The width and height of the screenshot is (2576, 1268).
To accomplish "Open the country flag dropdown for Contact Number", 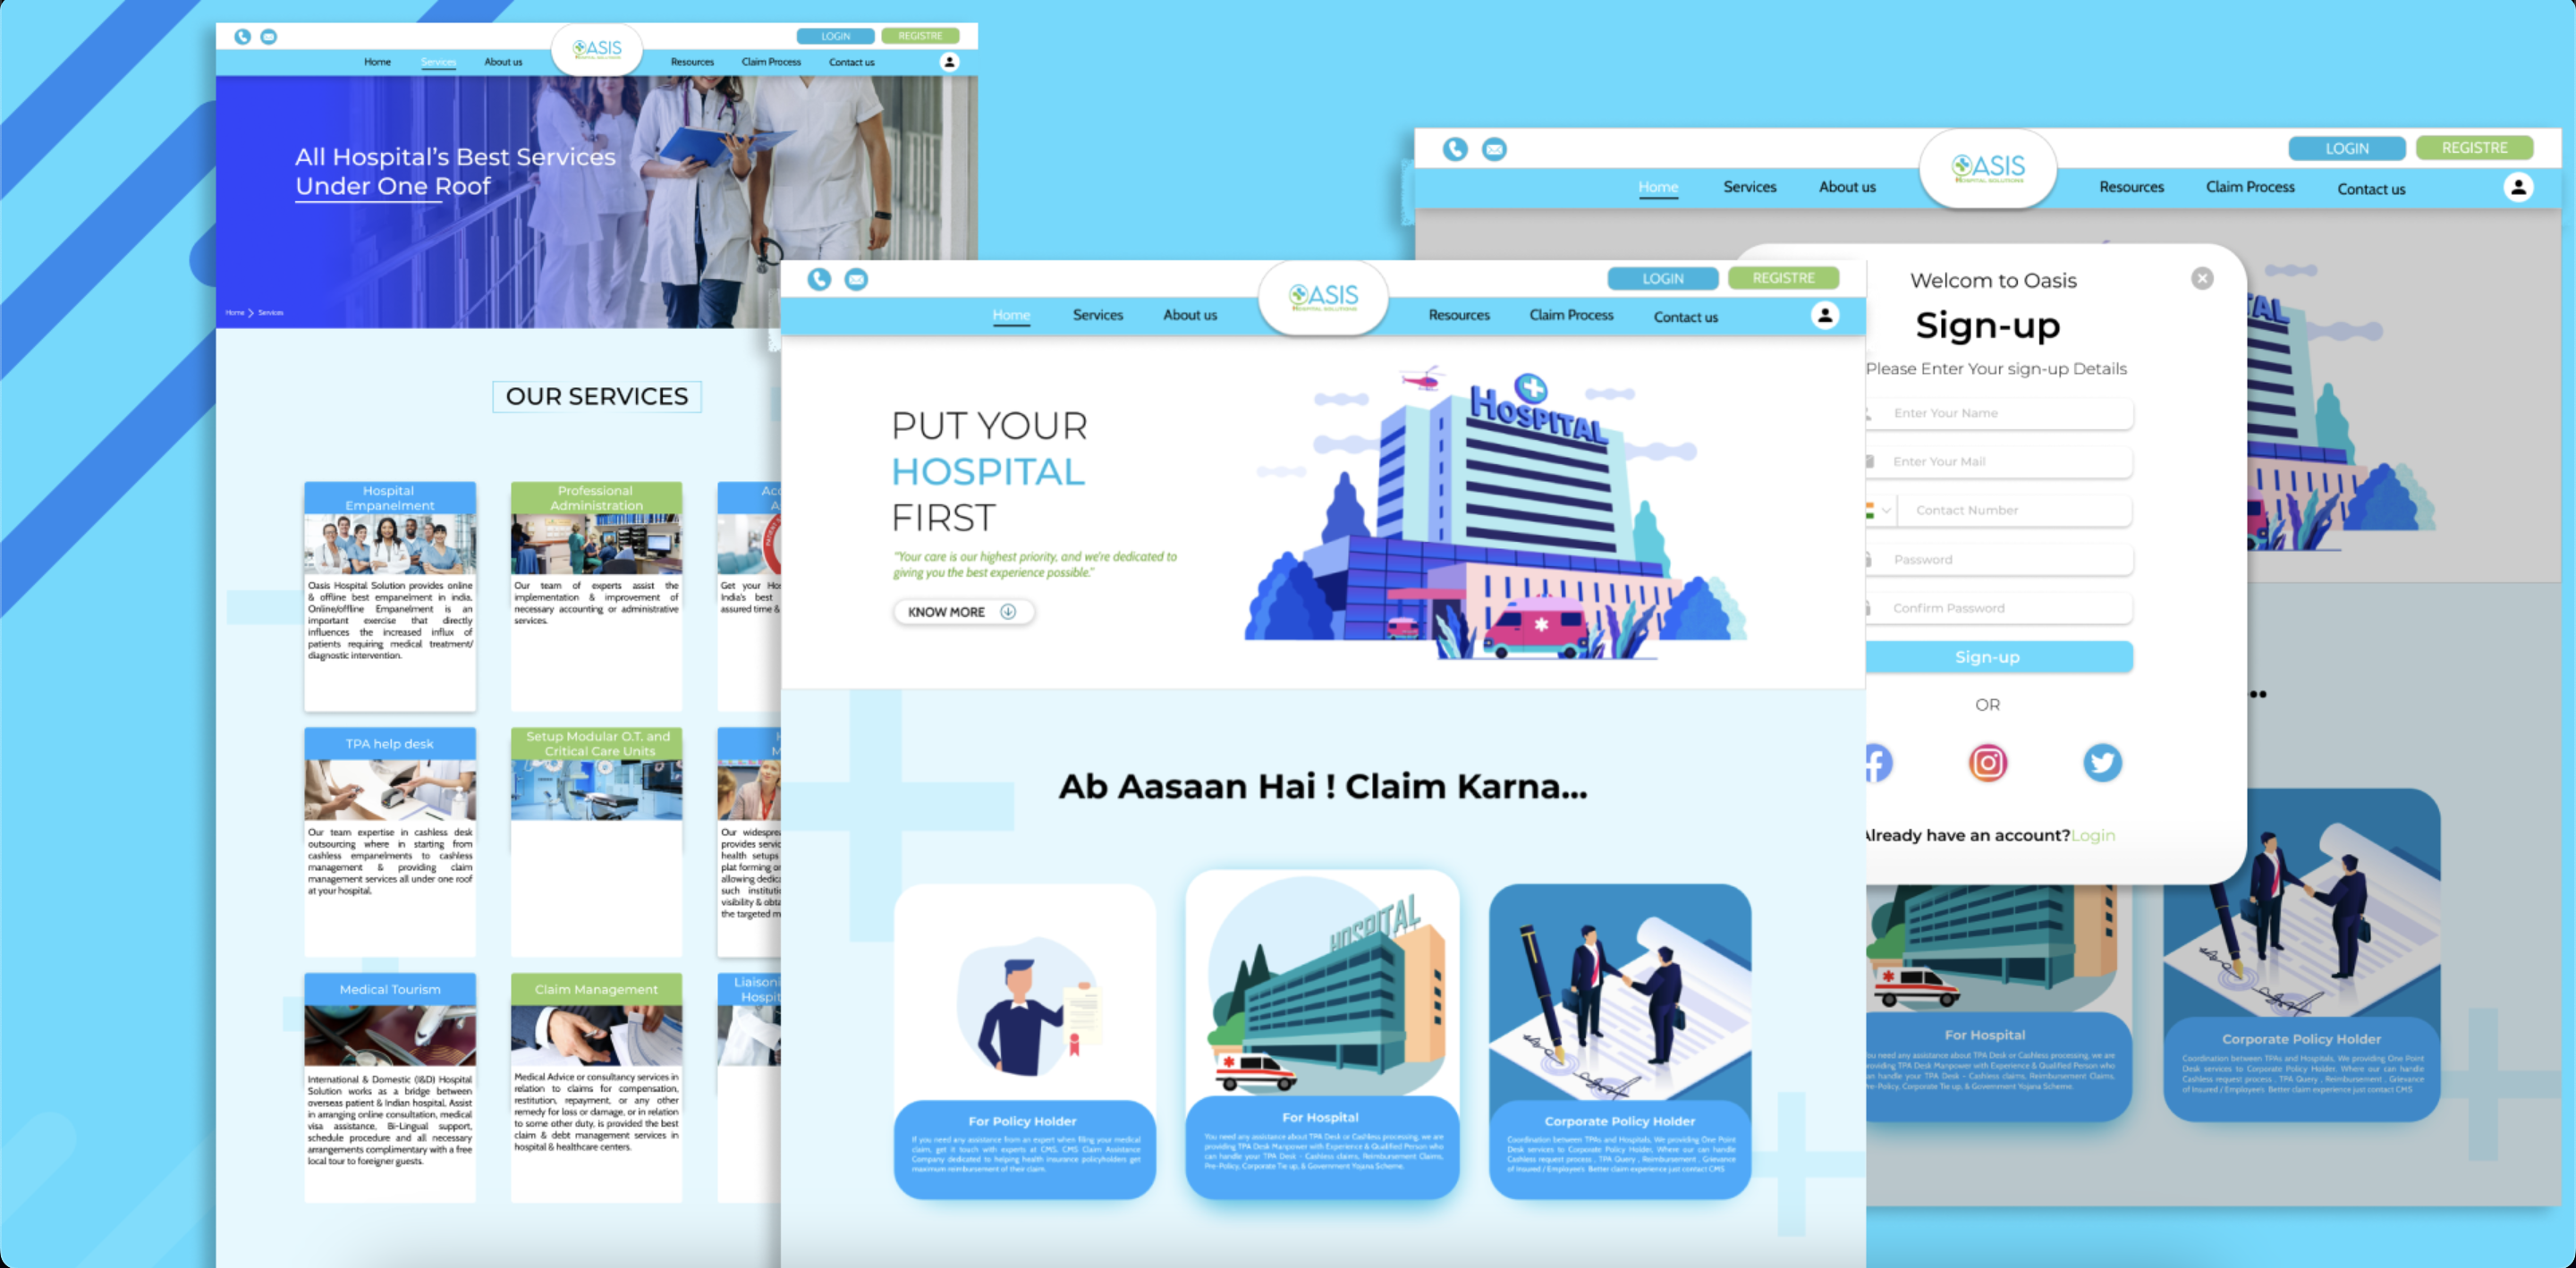I will click(1878, 510).
